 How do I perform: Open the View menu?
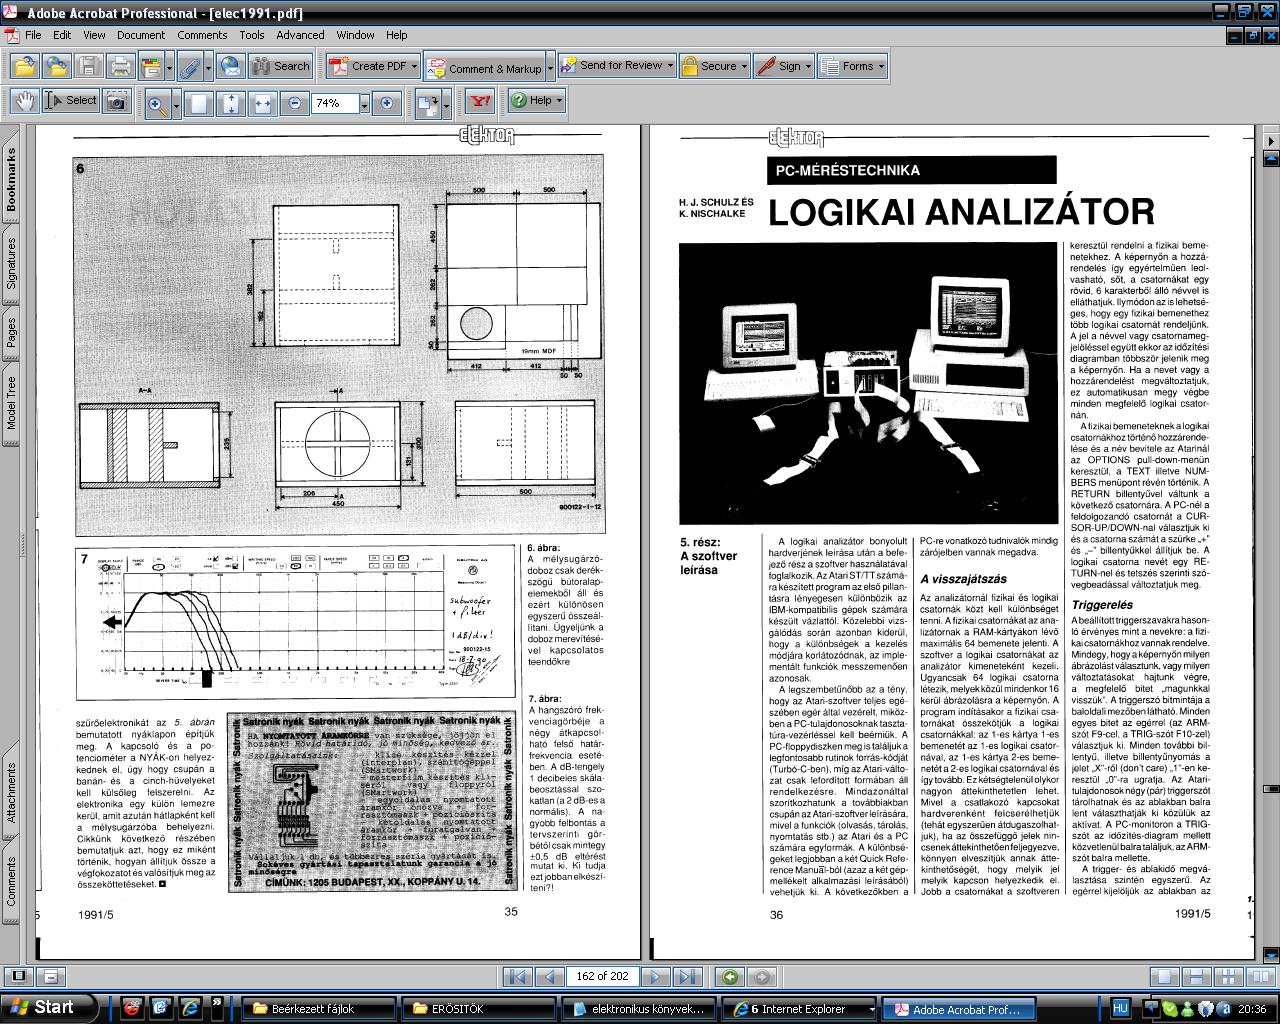(94, 34)
